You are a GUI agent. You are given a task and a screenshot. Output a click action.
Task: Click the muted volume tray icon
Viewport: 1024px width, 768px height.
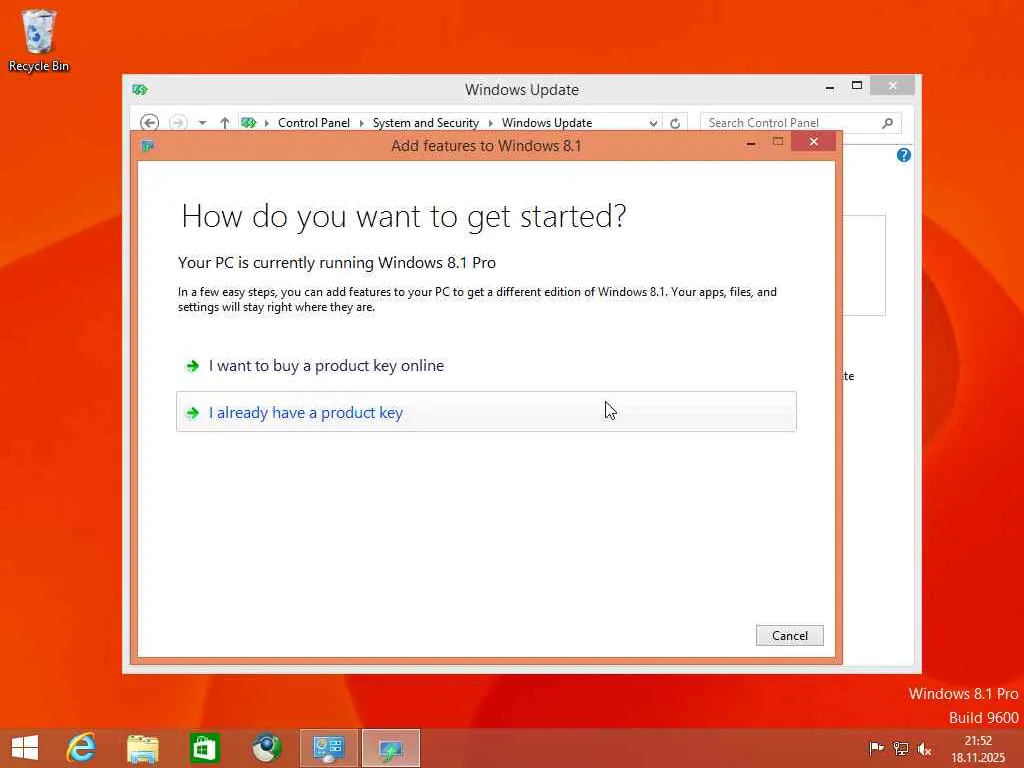pyautogui.click(x=925, y=748)
